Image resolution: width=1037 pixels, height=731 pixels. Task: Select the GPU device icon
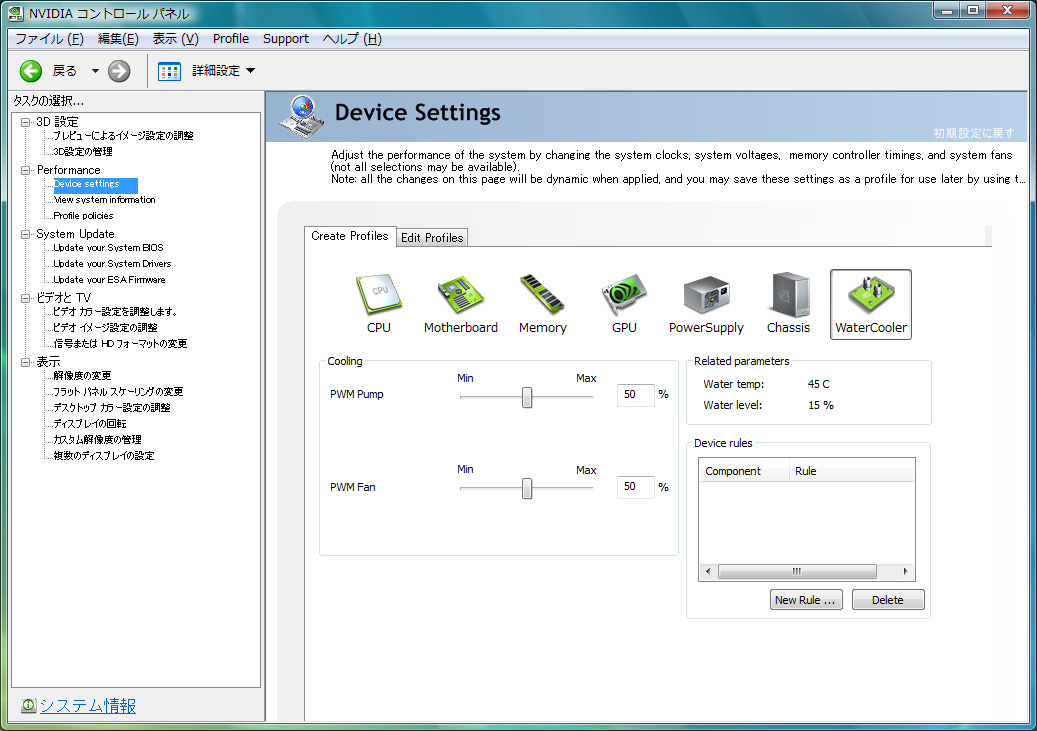tap(624, 304)
